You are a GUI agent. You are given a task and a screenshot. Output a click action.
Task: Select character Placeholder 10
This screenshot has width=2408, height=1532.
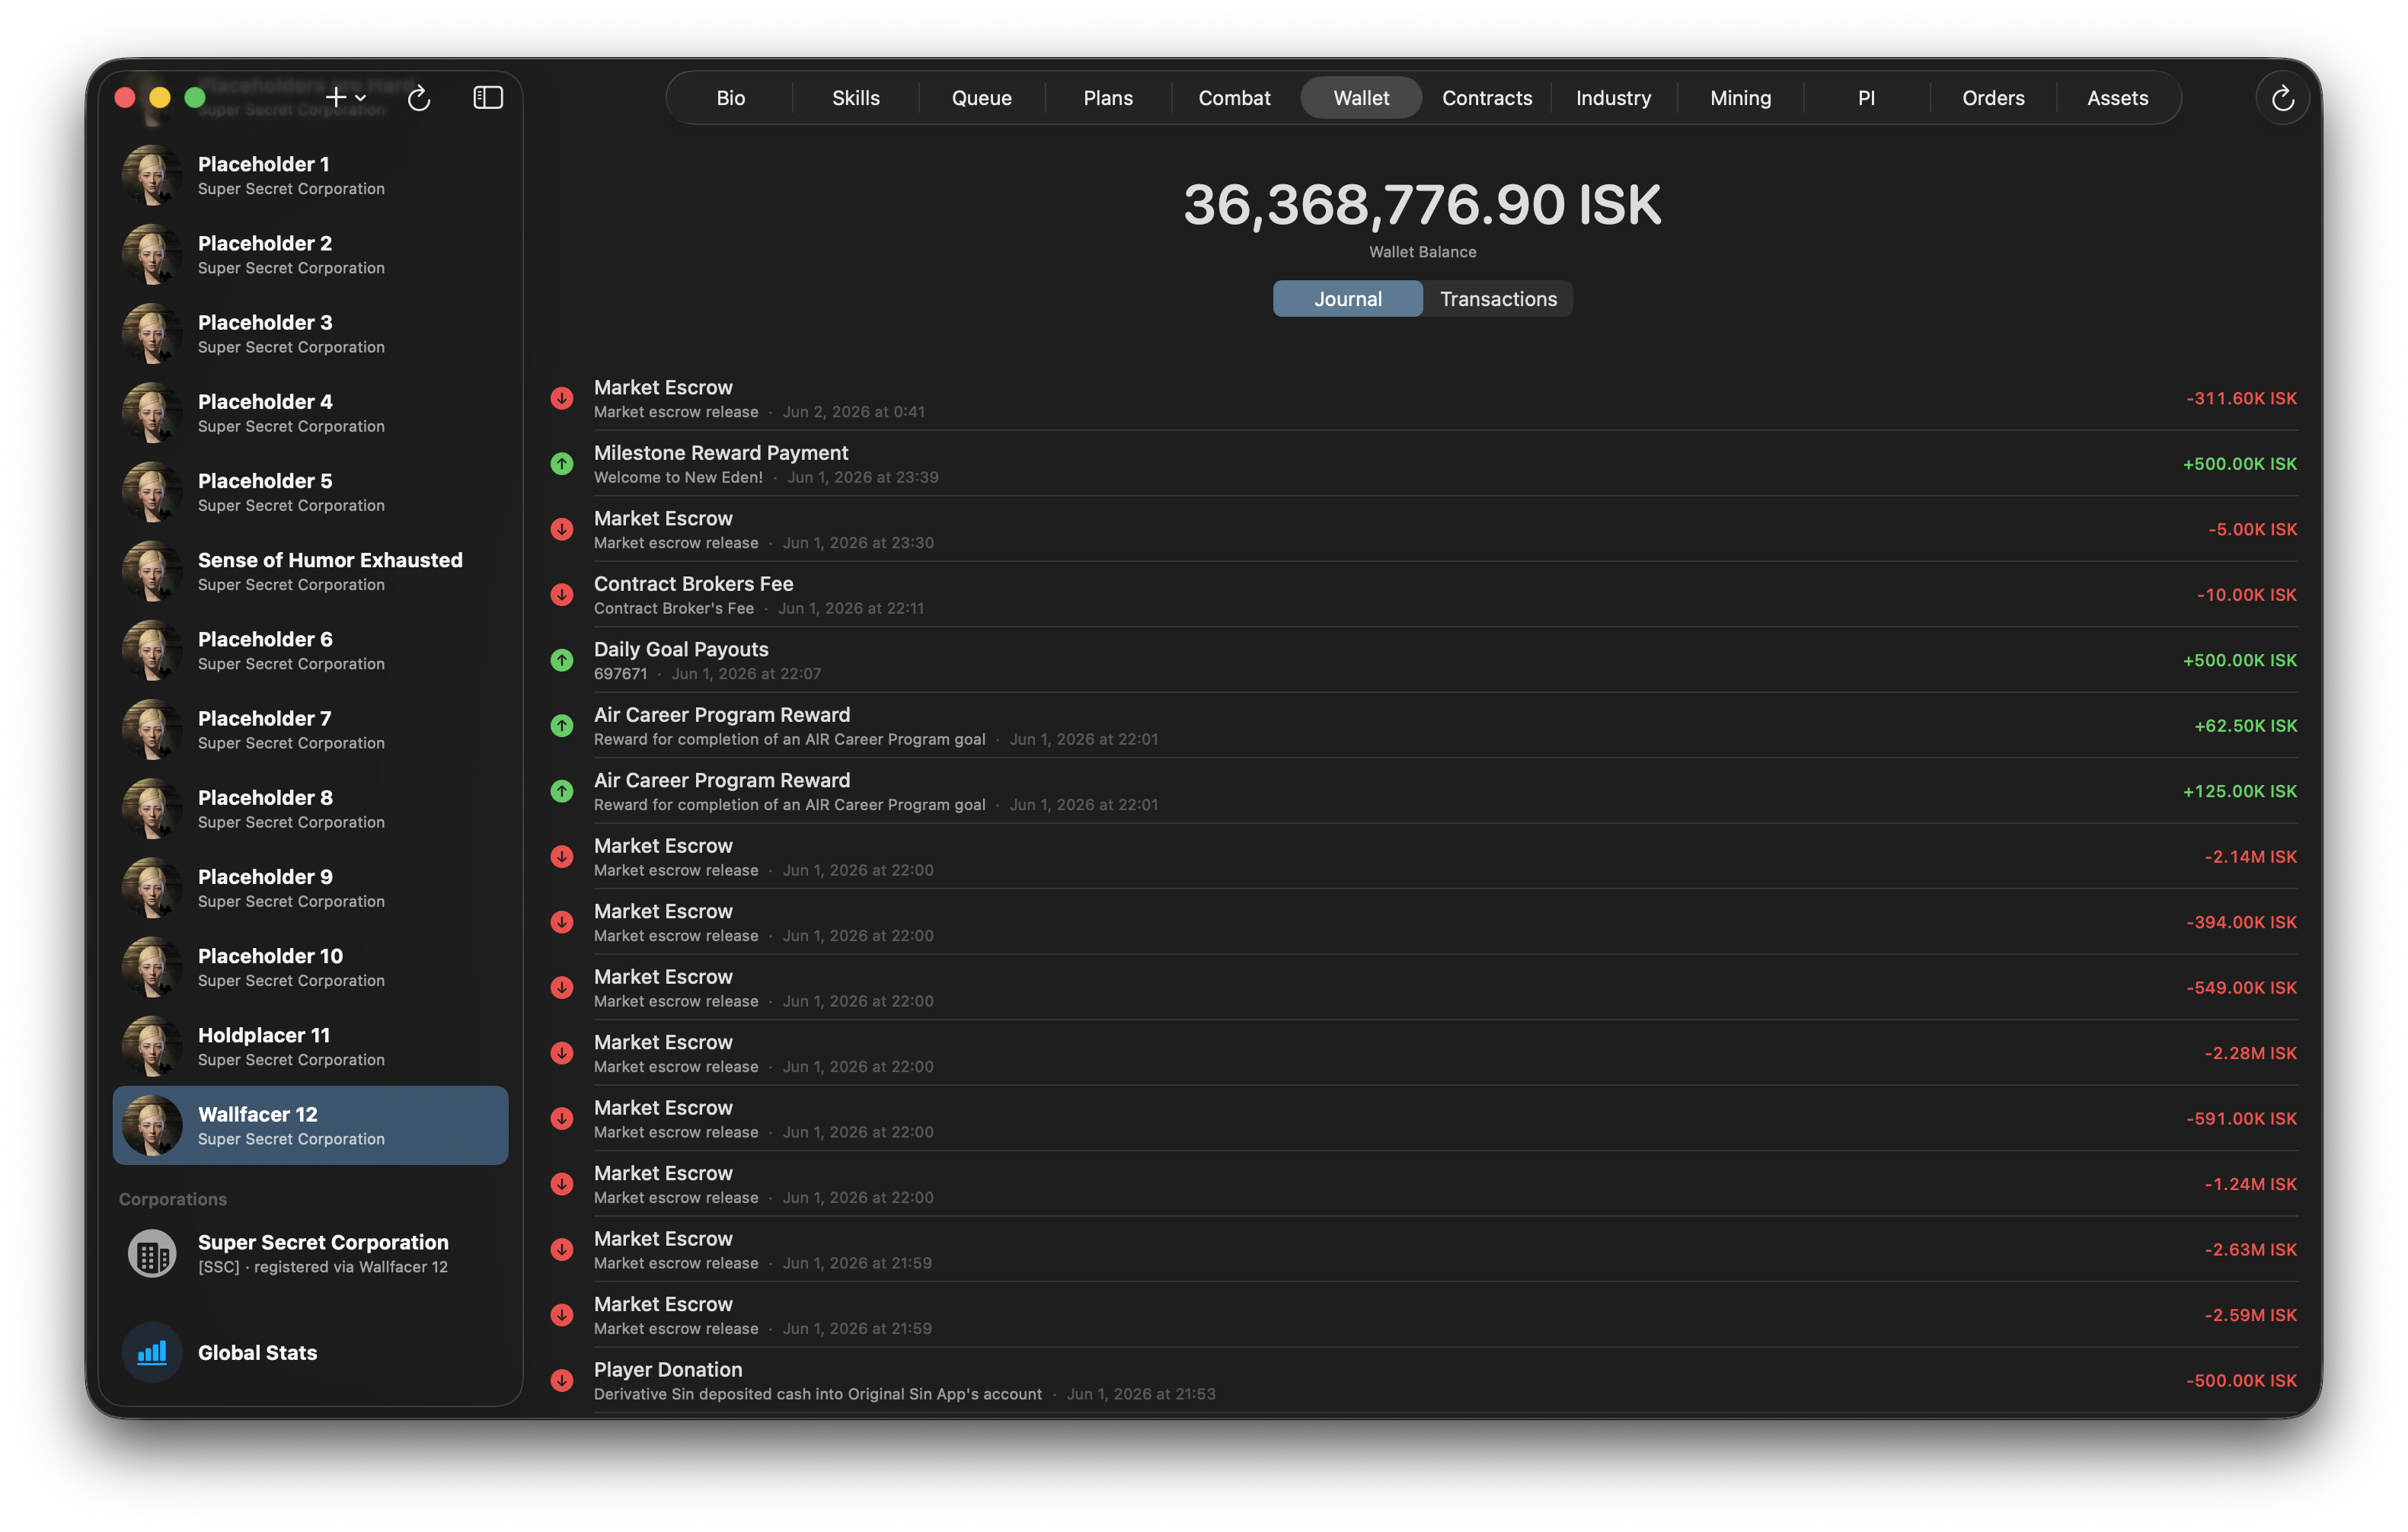310,967
